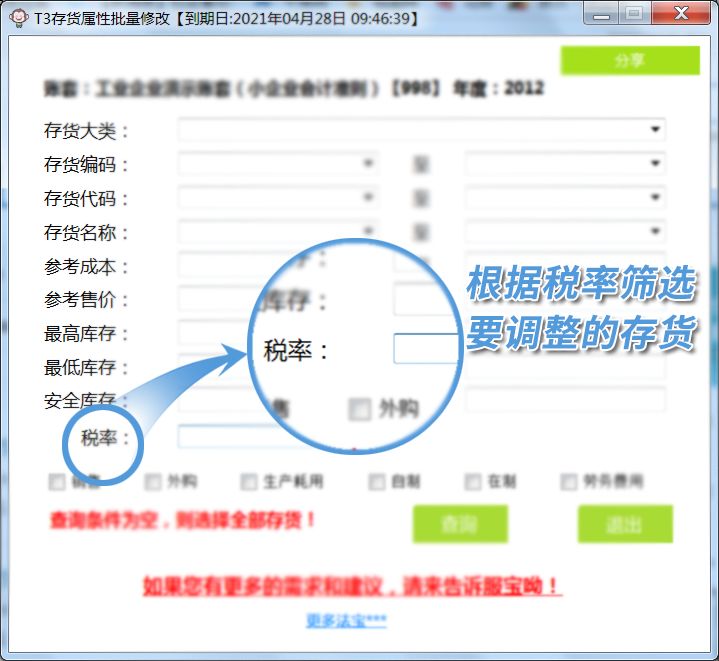Open the 存货编码 starting-value dropdown
This screenshot has width=719, height=661.
[x=368, y=164]
